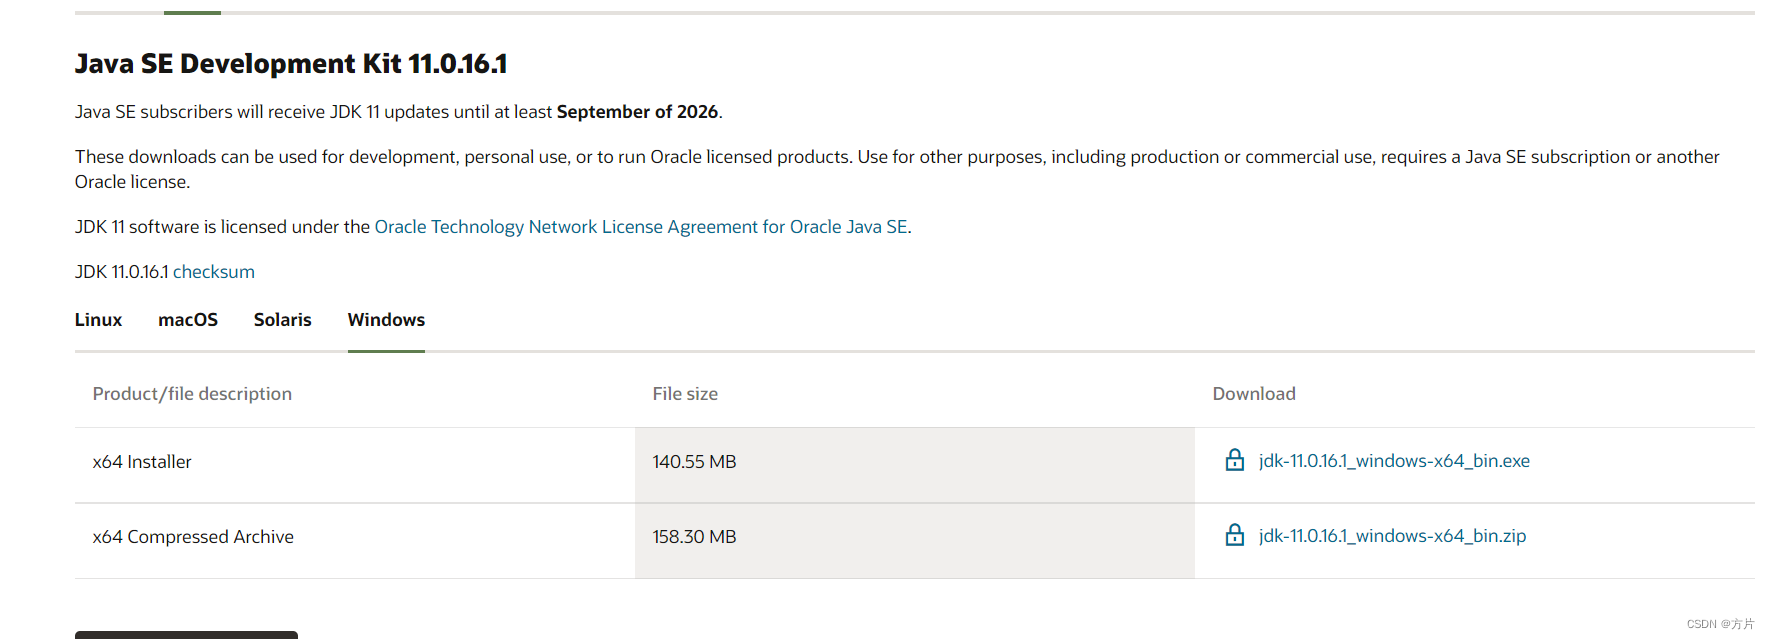Image resolution: width=1770 pixels, height=639 pixels.
Task: Click the Download column header
Action: coord(1254,394)
